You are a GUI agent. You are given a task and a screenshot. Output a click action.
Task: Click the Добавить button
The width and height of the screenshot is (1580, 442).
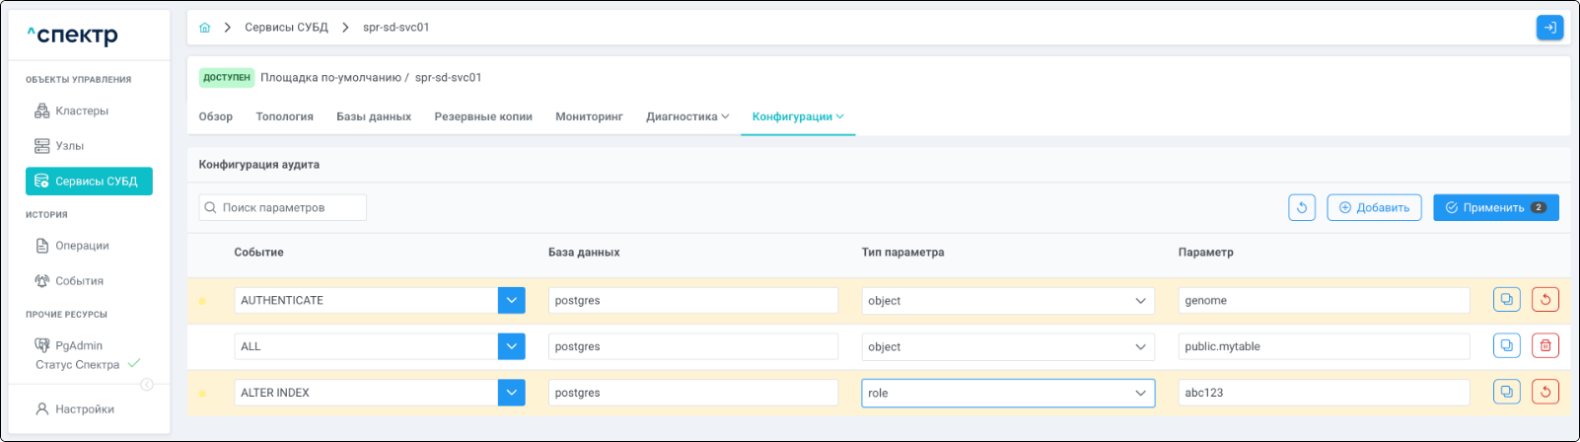coord(1374,208)
